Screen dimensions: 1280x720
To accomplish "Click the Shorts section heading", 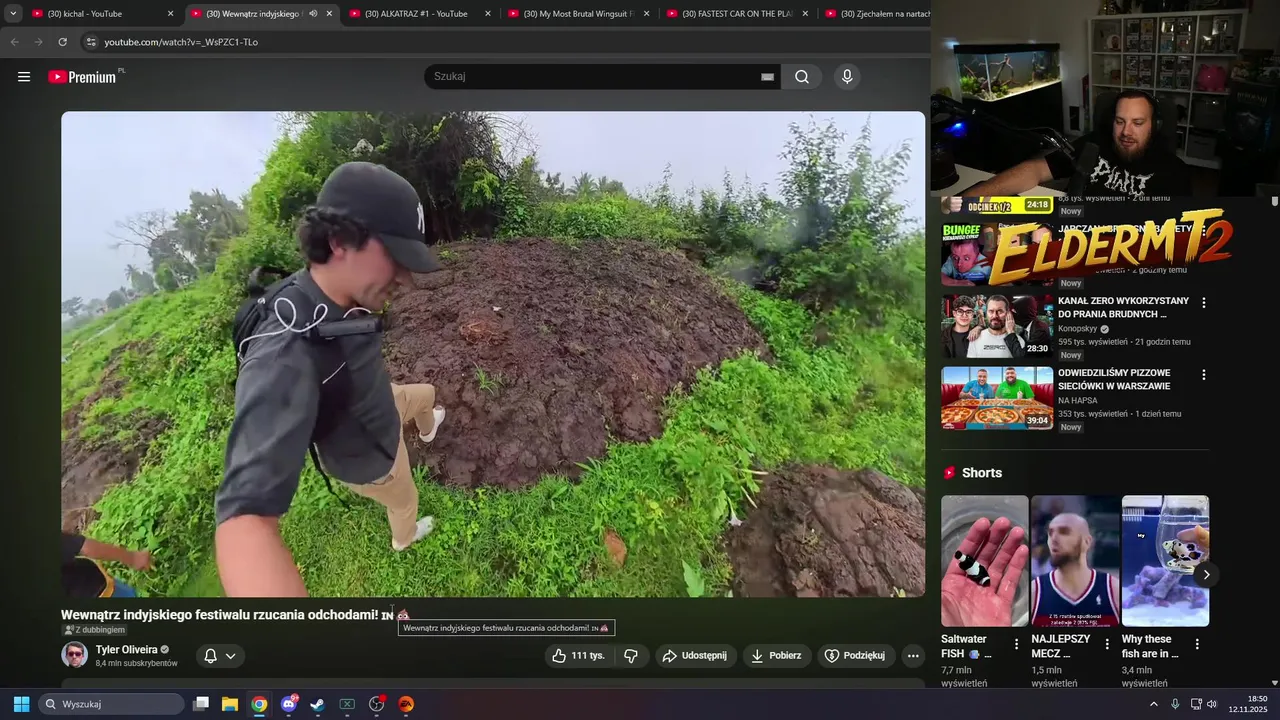I will pos(982,473).
